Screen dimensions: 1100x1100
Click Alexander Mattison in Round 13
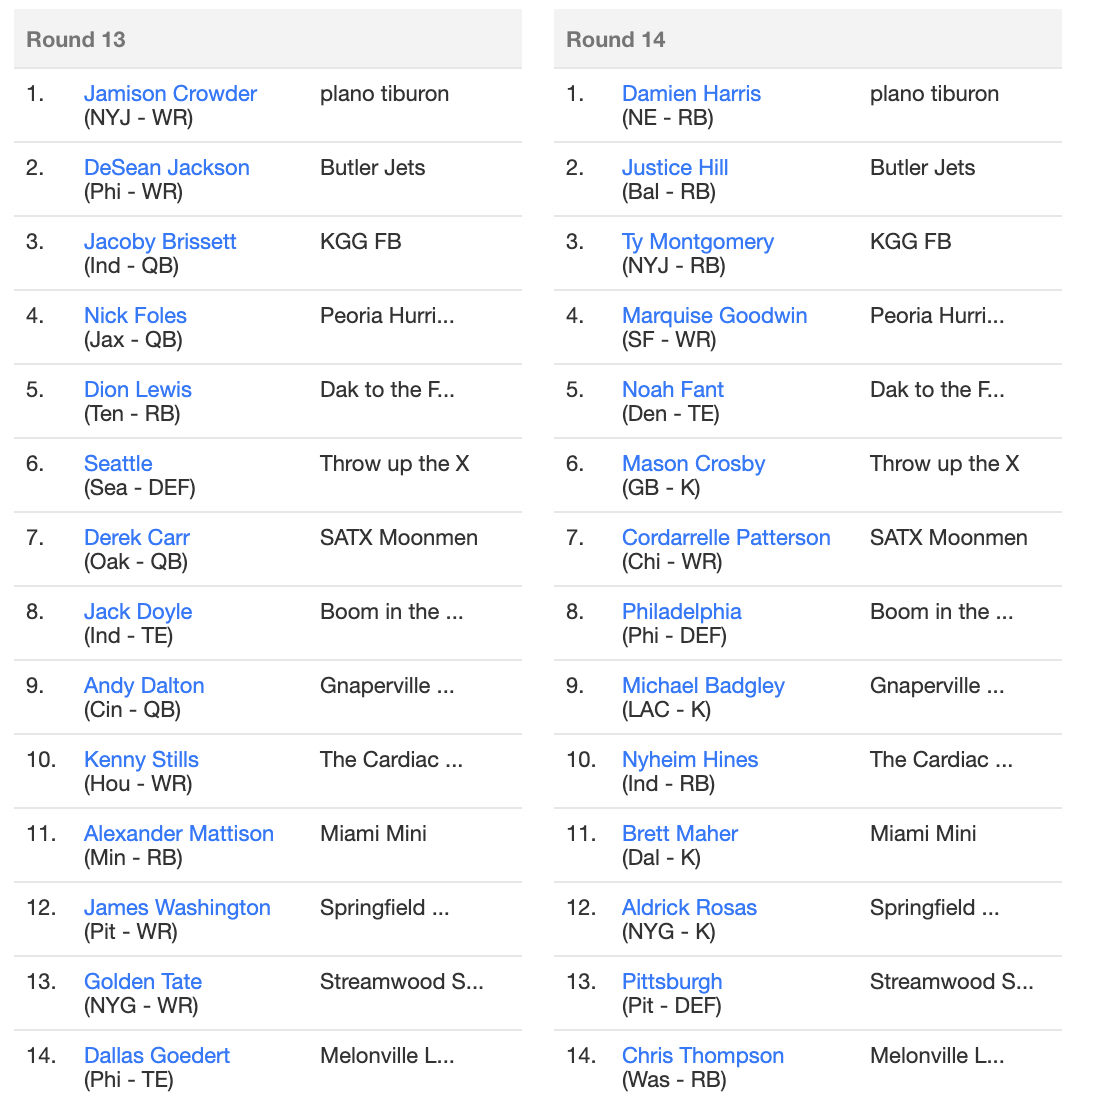click(x=179, y=834)
